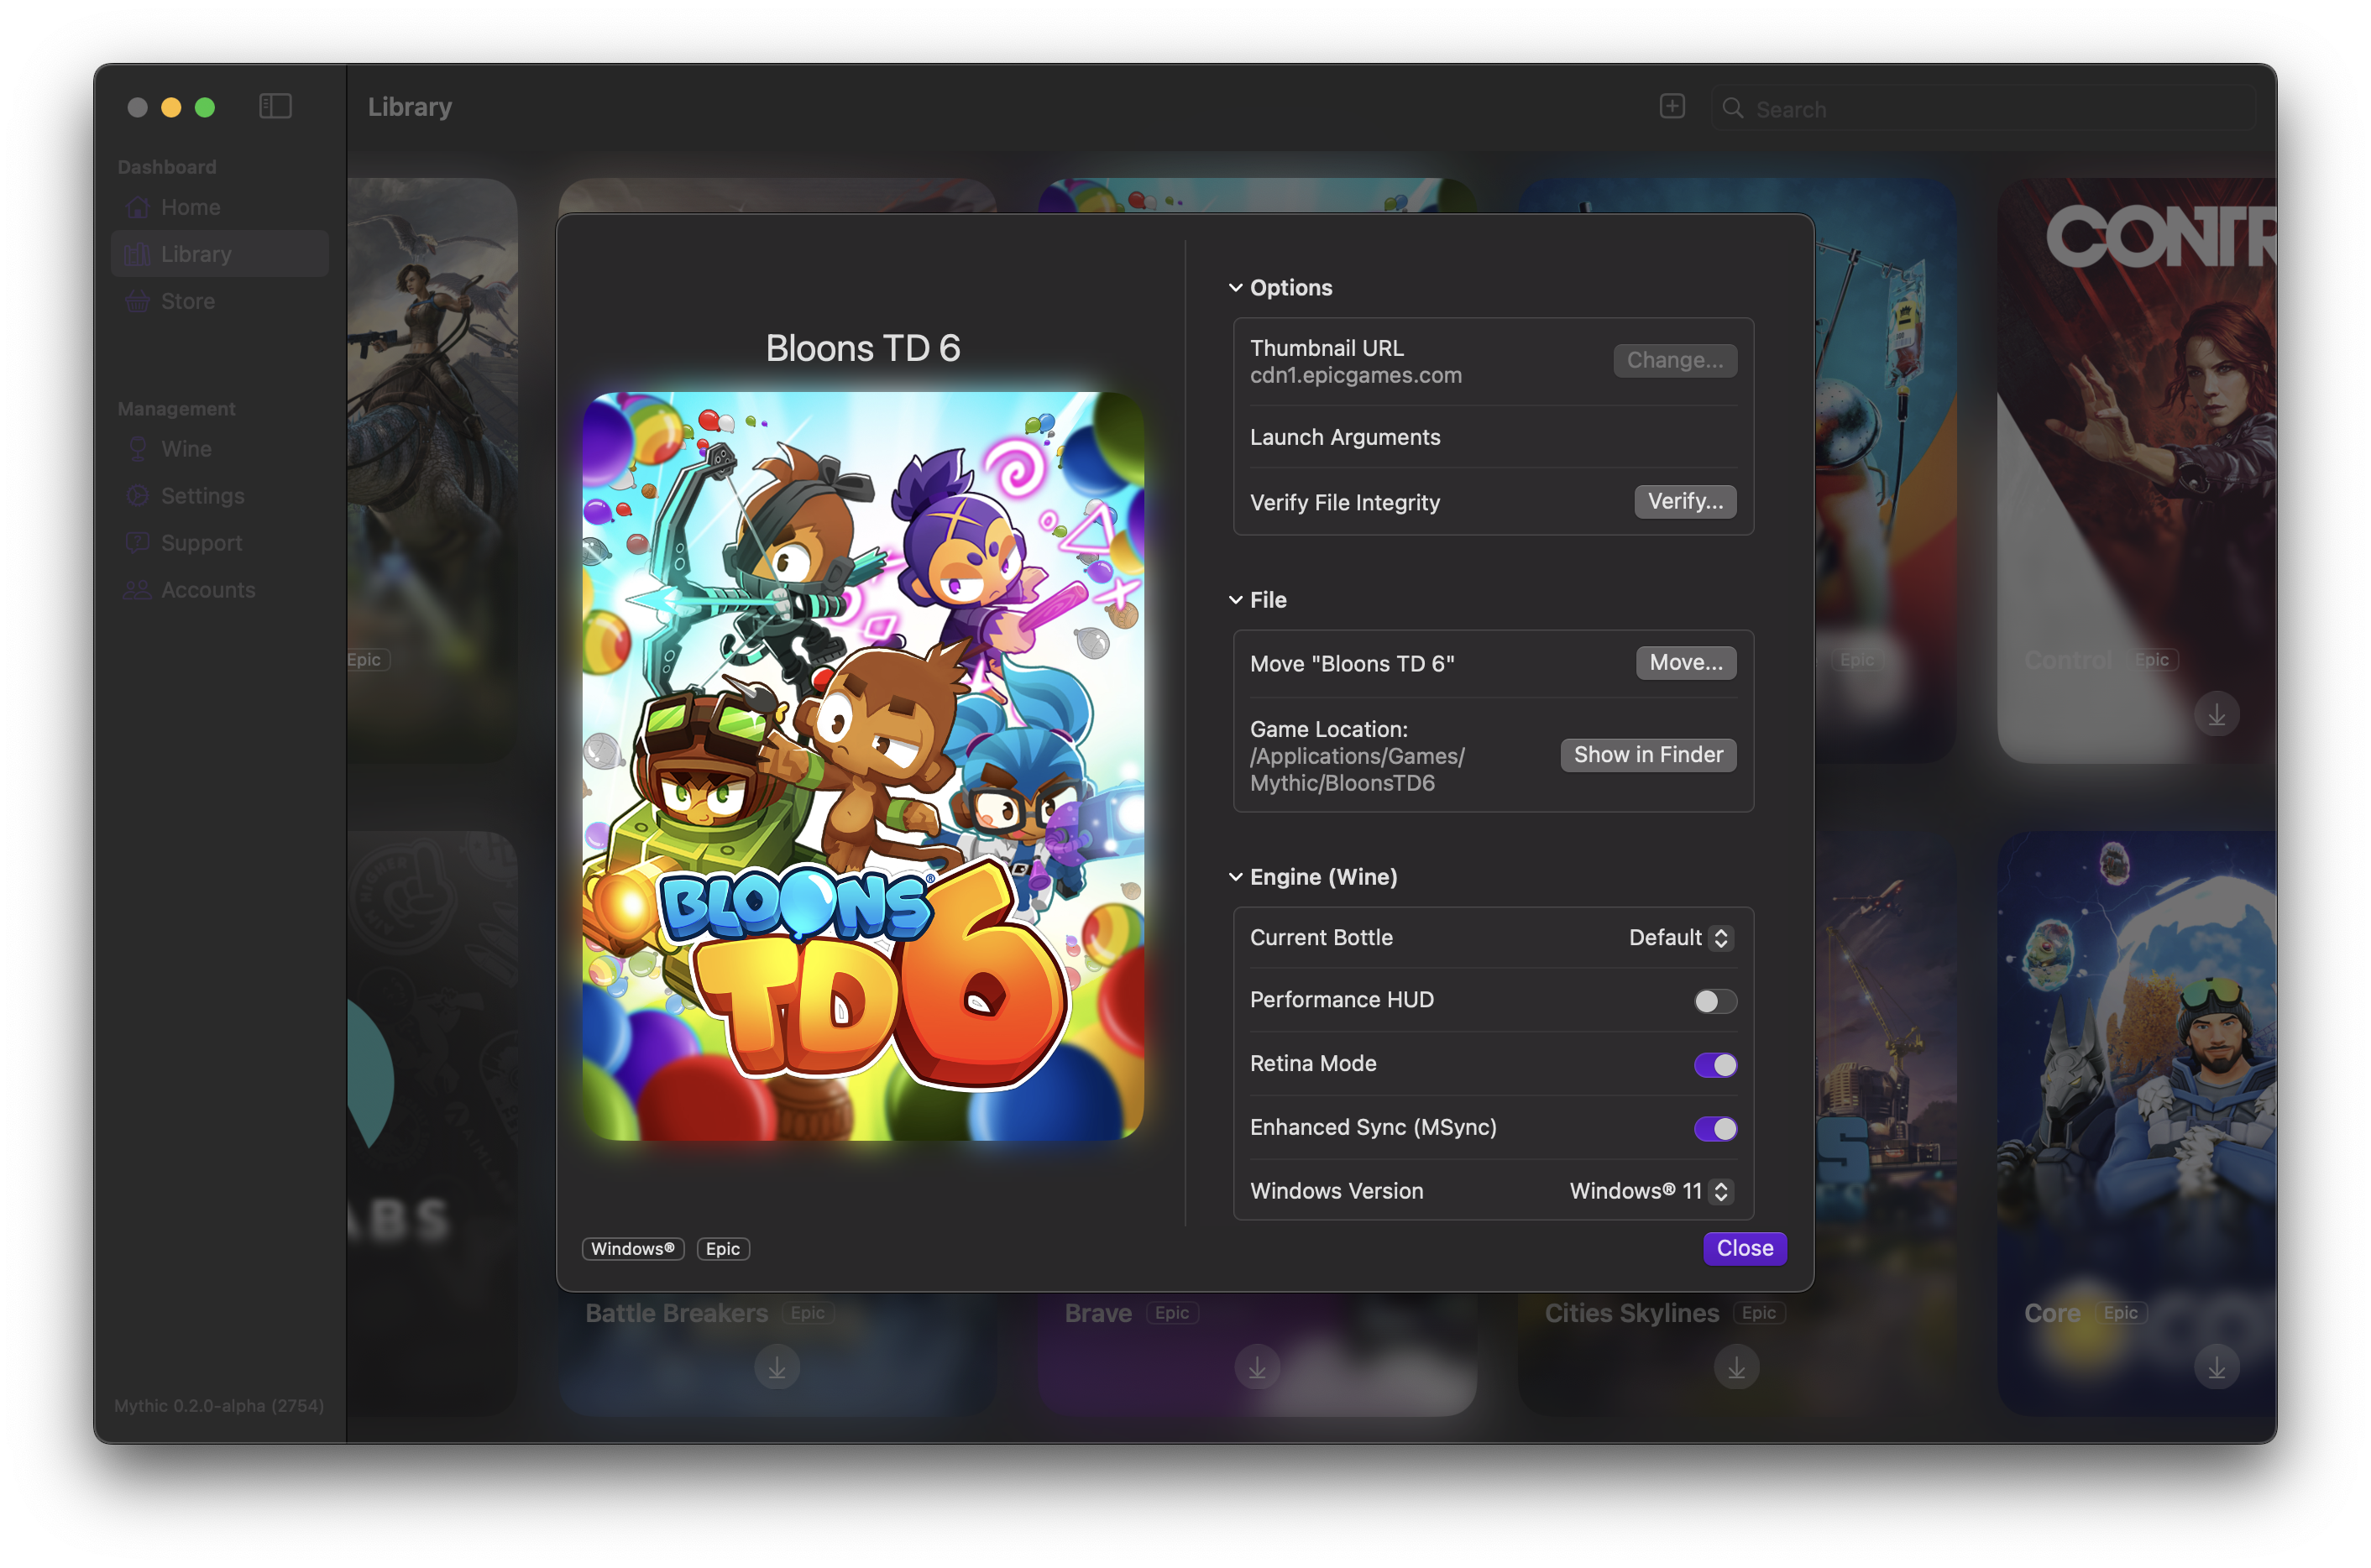This screenshot has width=2371, height=1568.
Task: Click the Game Location path text
Action: [1357, 770]
